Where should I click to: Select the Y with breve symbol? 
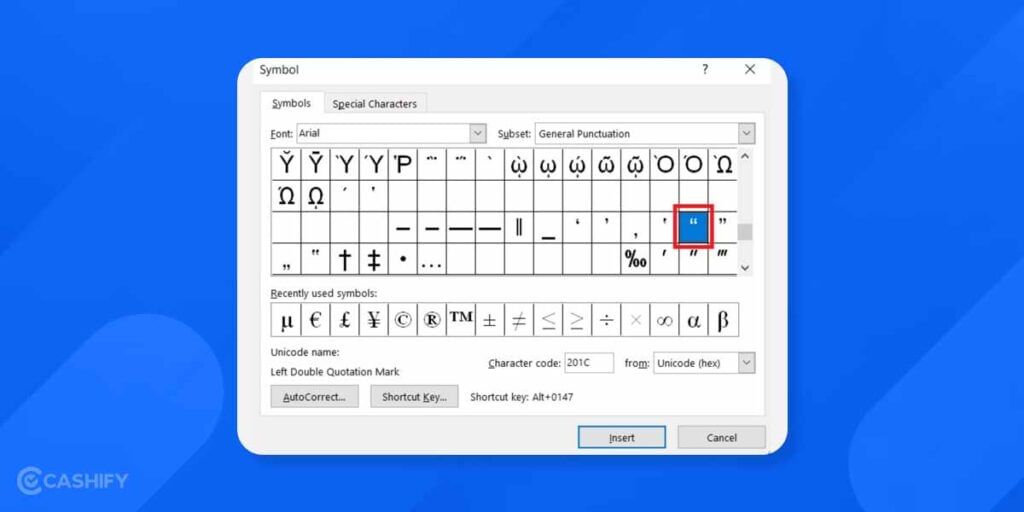(x=286, y=164)
